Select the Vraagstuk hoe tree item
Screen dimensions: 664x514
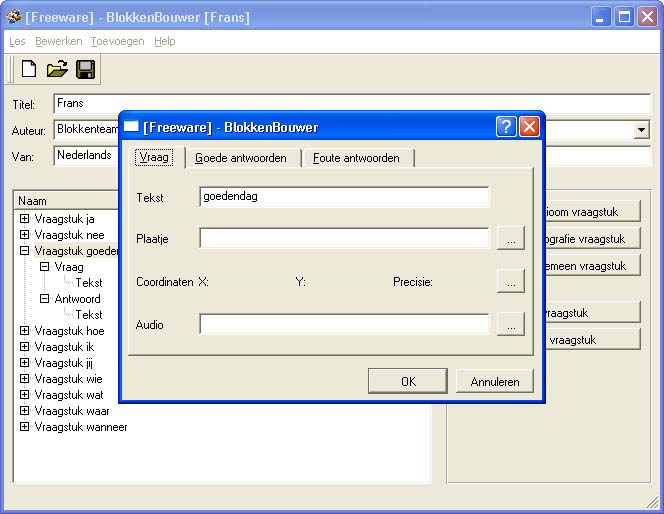pyautogui.click(x=69, y=331)
